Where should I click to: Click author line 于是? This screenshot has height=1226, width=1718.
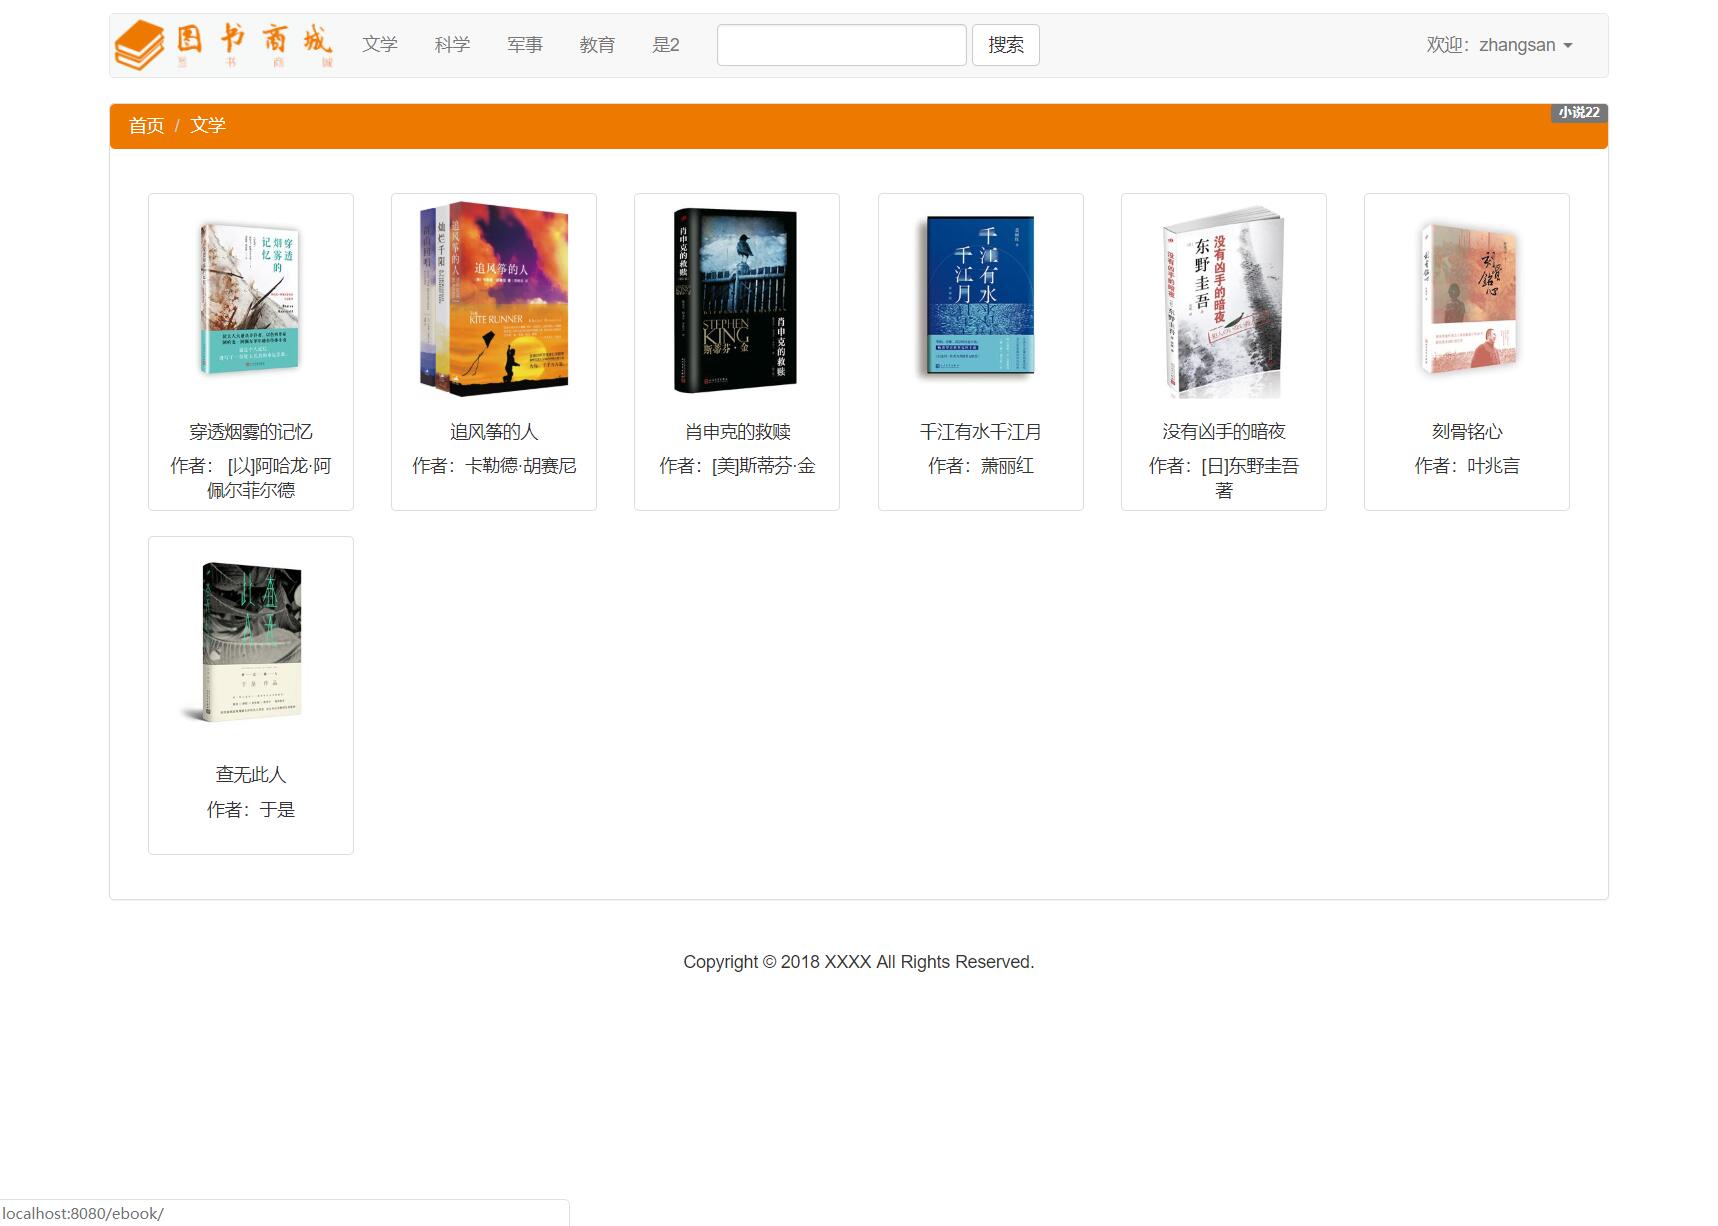[x=251, y=810]
